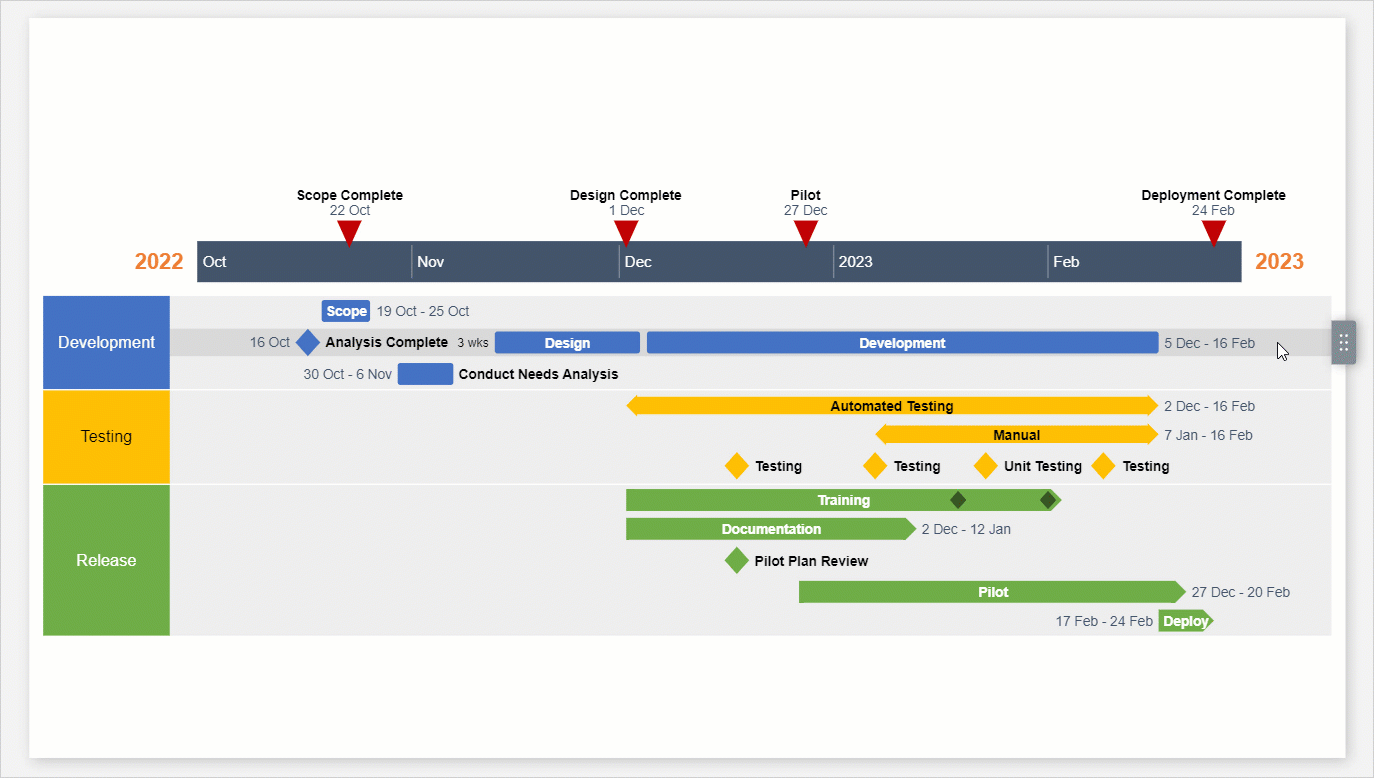Click the Deploy arrow shape

[x=1184, y=620]
